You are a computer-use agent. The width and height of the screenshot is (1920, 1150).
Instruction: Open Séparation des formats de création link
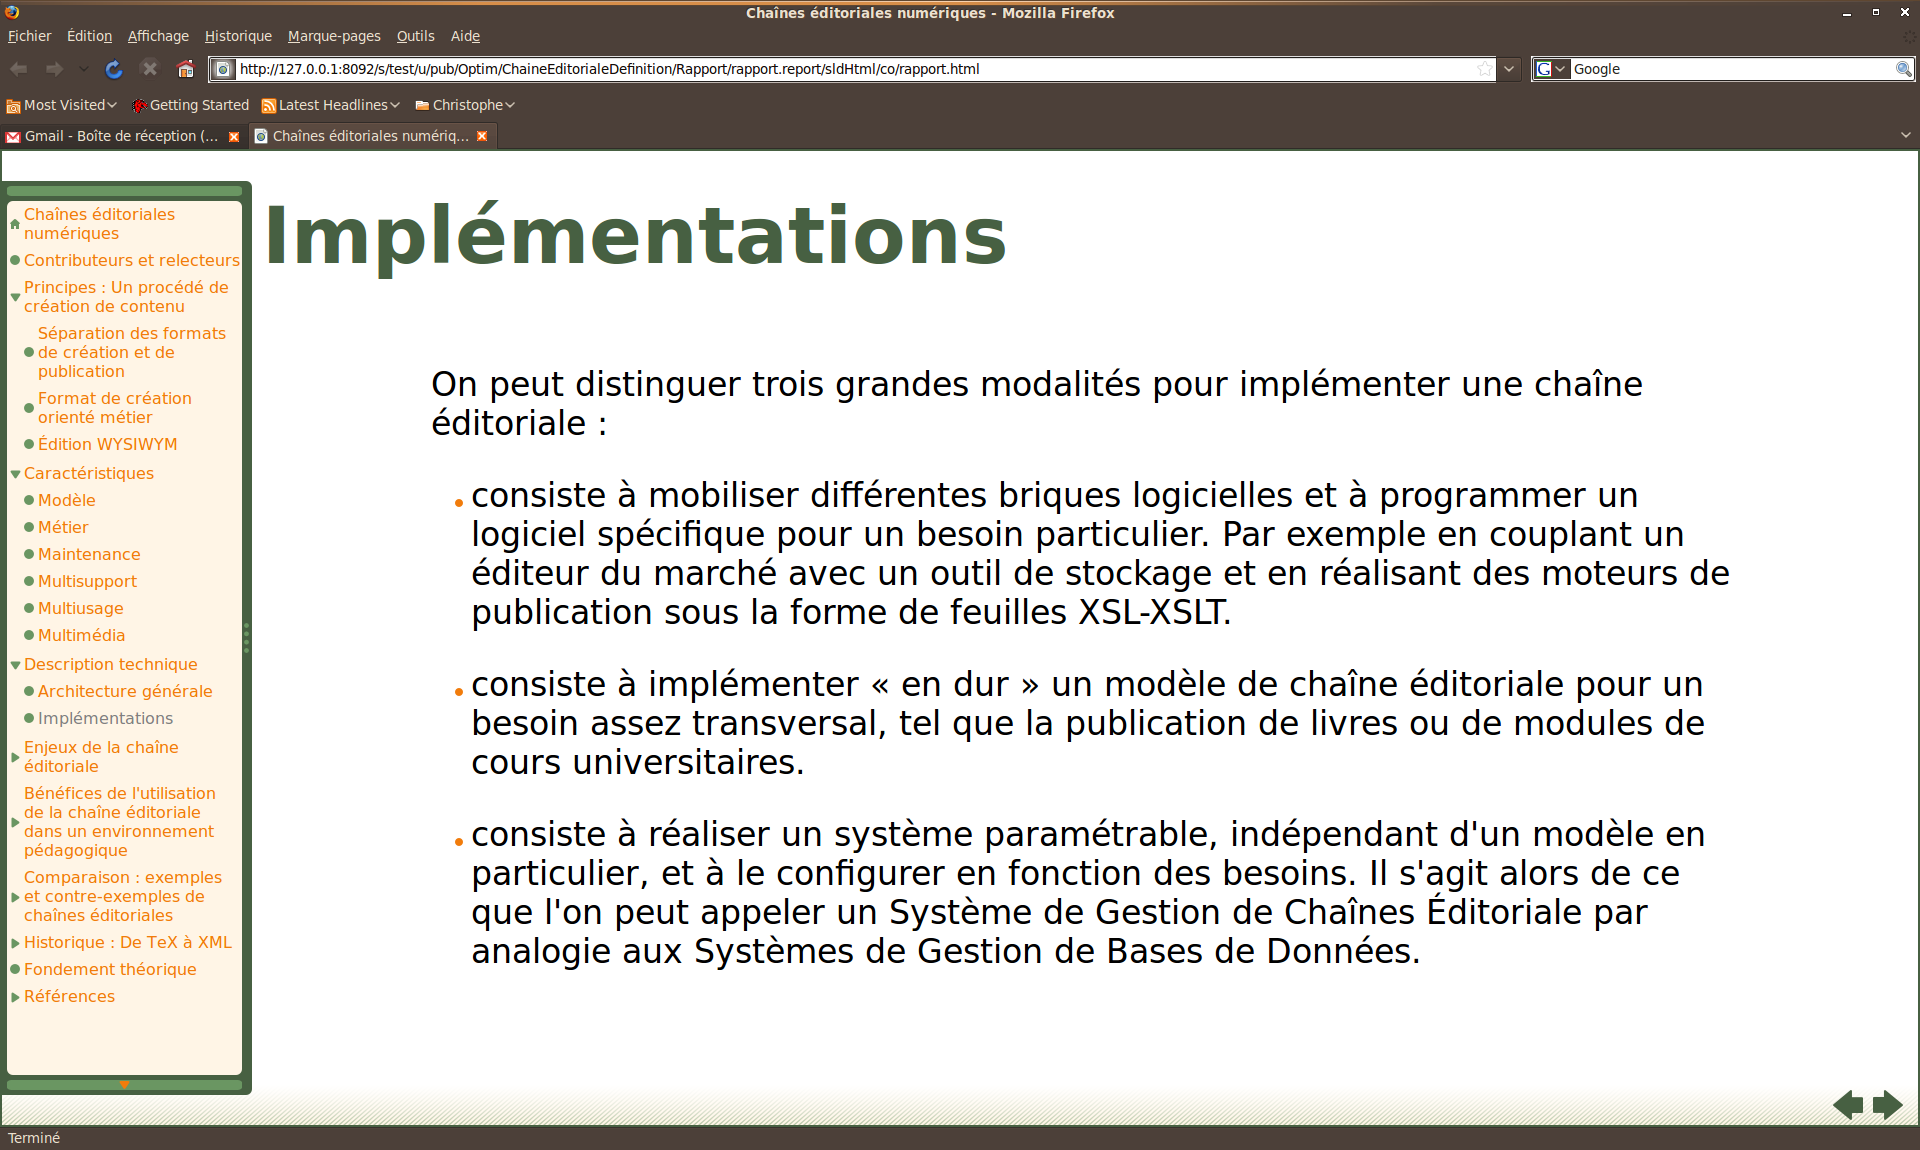(x=132, y=352)
